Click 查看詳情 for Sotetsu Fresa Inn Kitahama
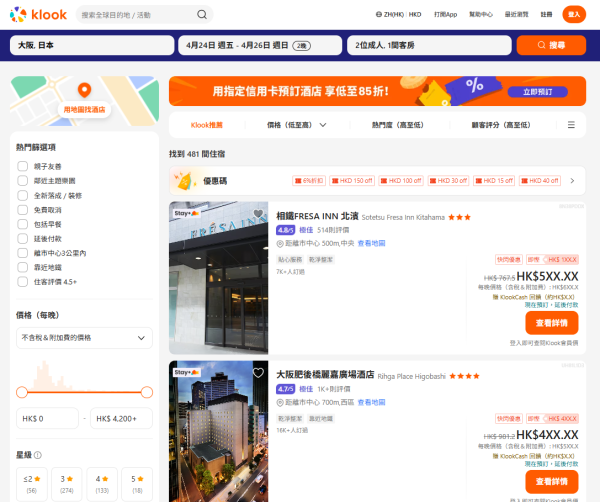Image resolution: width=600 pixels, height=502 pixels. [x=551, y=323]
